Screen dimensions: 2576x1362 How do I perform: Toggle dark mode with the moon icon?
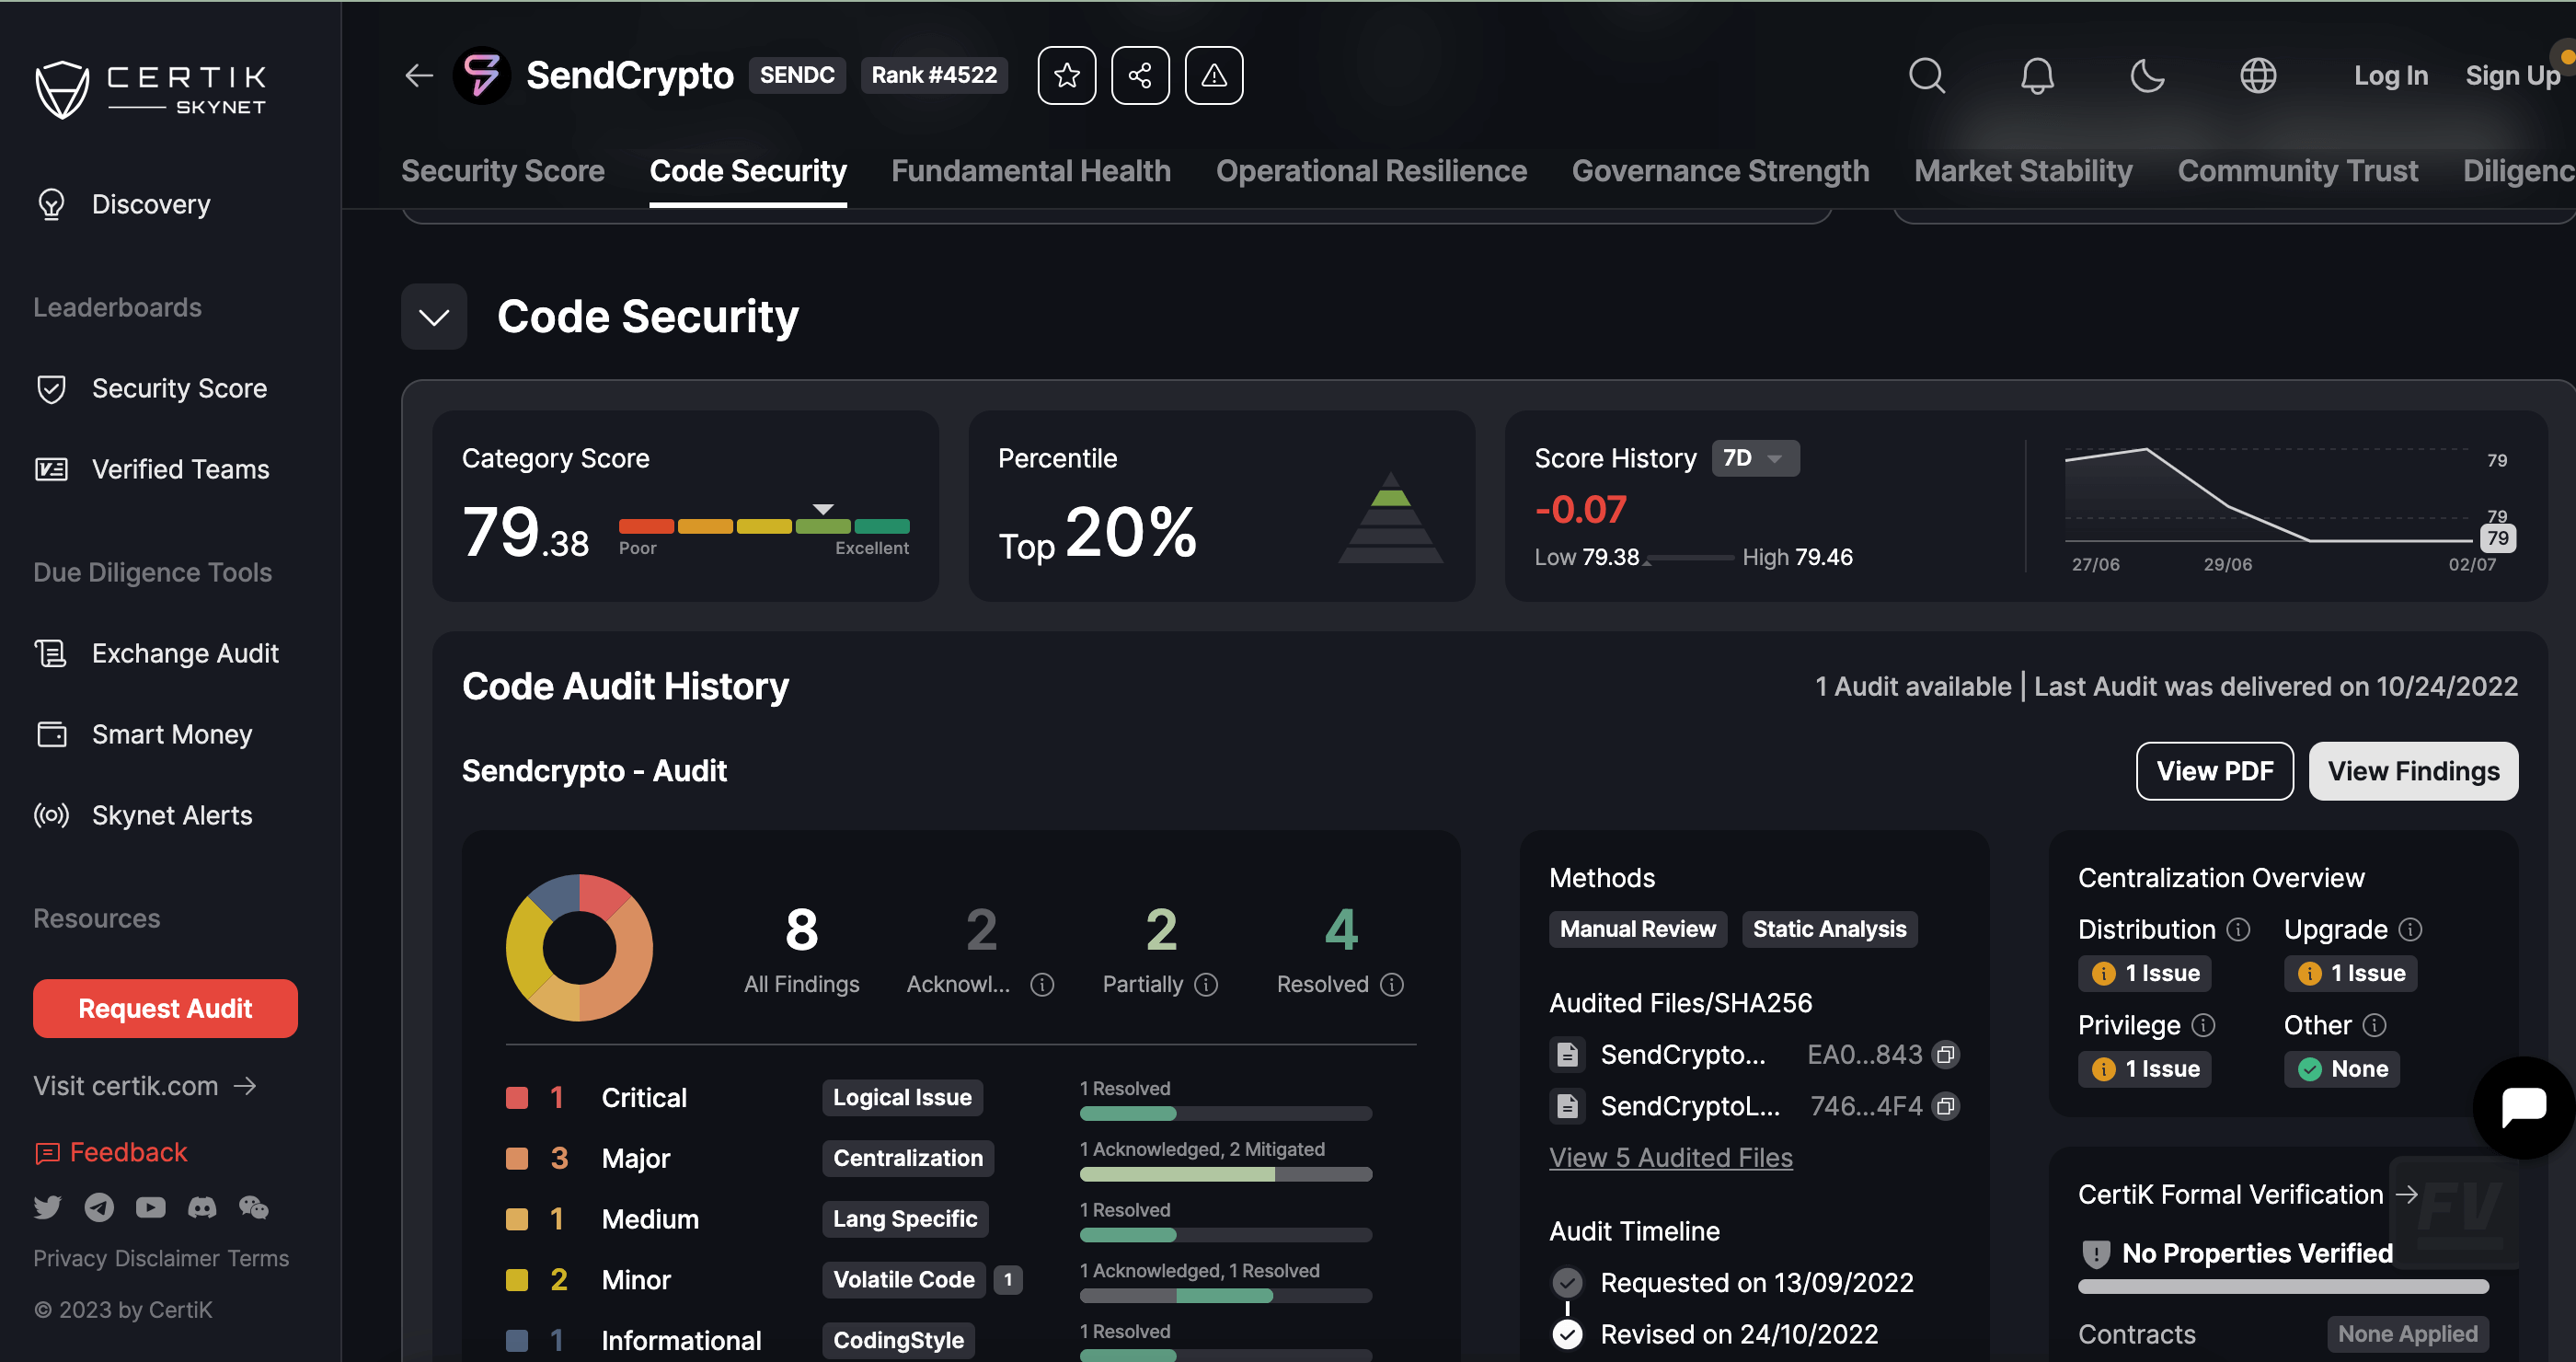point(2147,75)
